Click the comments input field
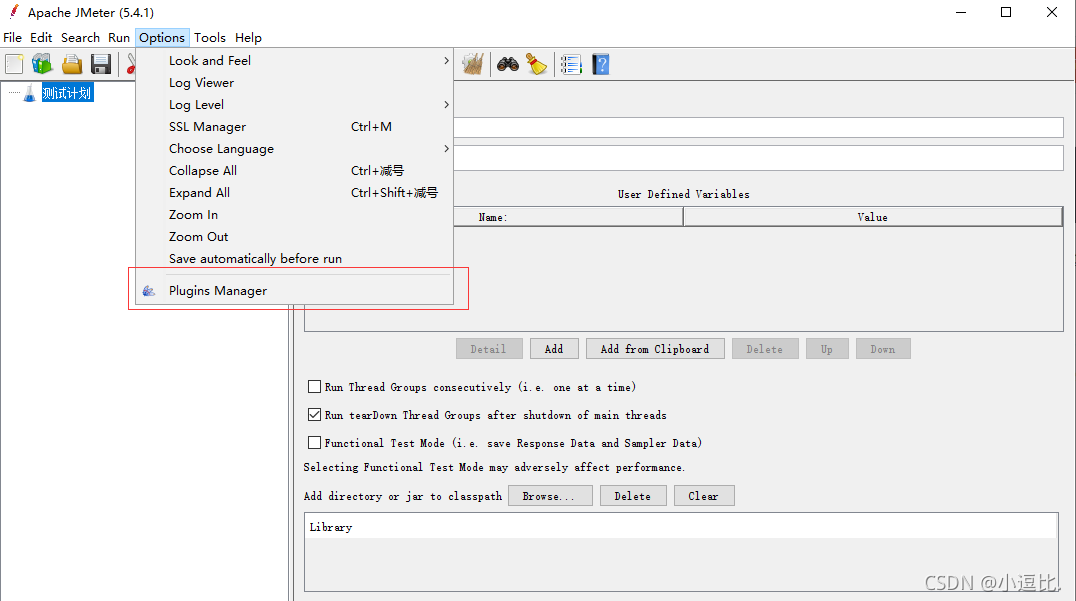1076x601 pixels. [758, 158]
